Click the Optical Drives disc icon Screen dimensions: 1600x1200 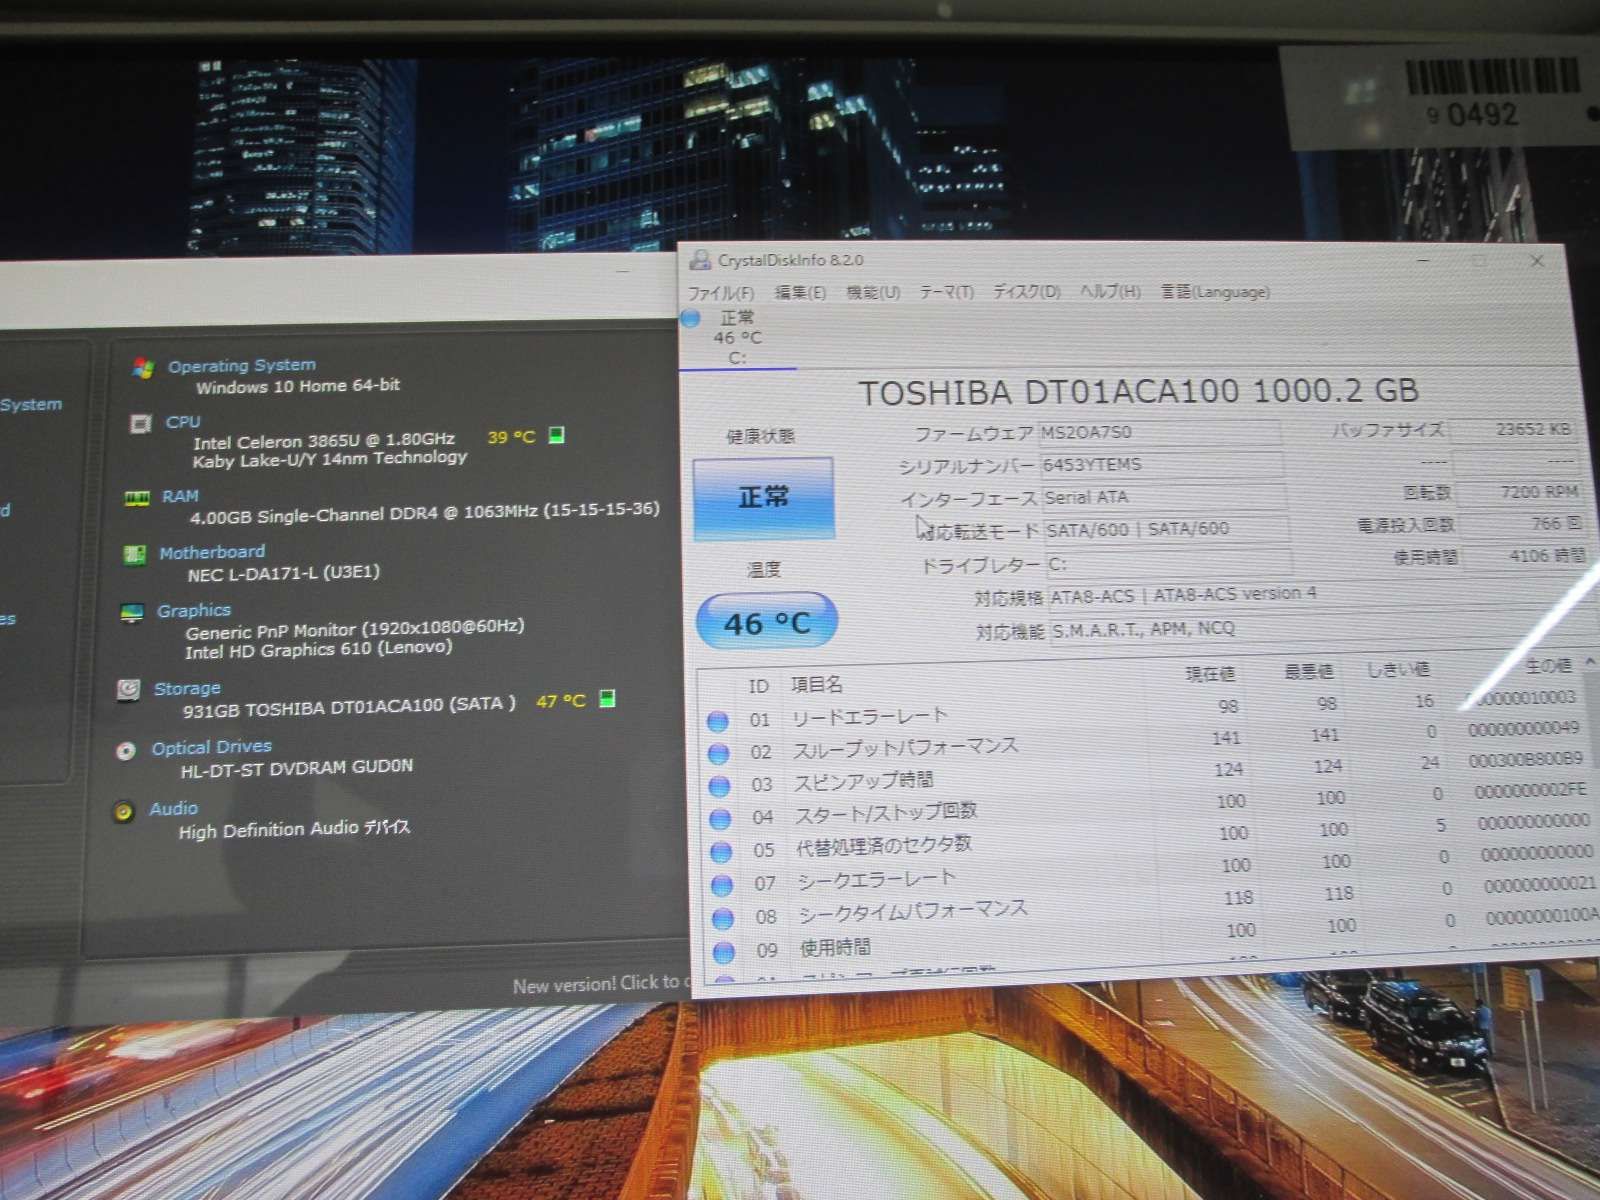point(126,750)
